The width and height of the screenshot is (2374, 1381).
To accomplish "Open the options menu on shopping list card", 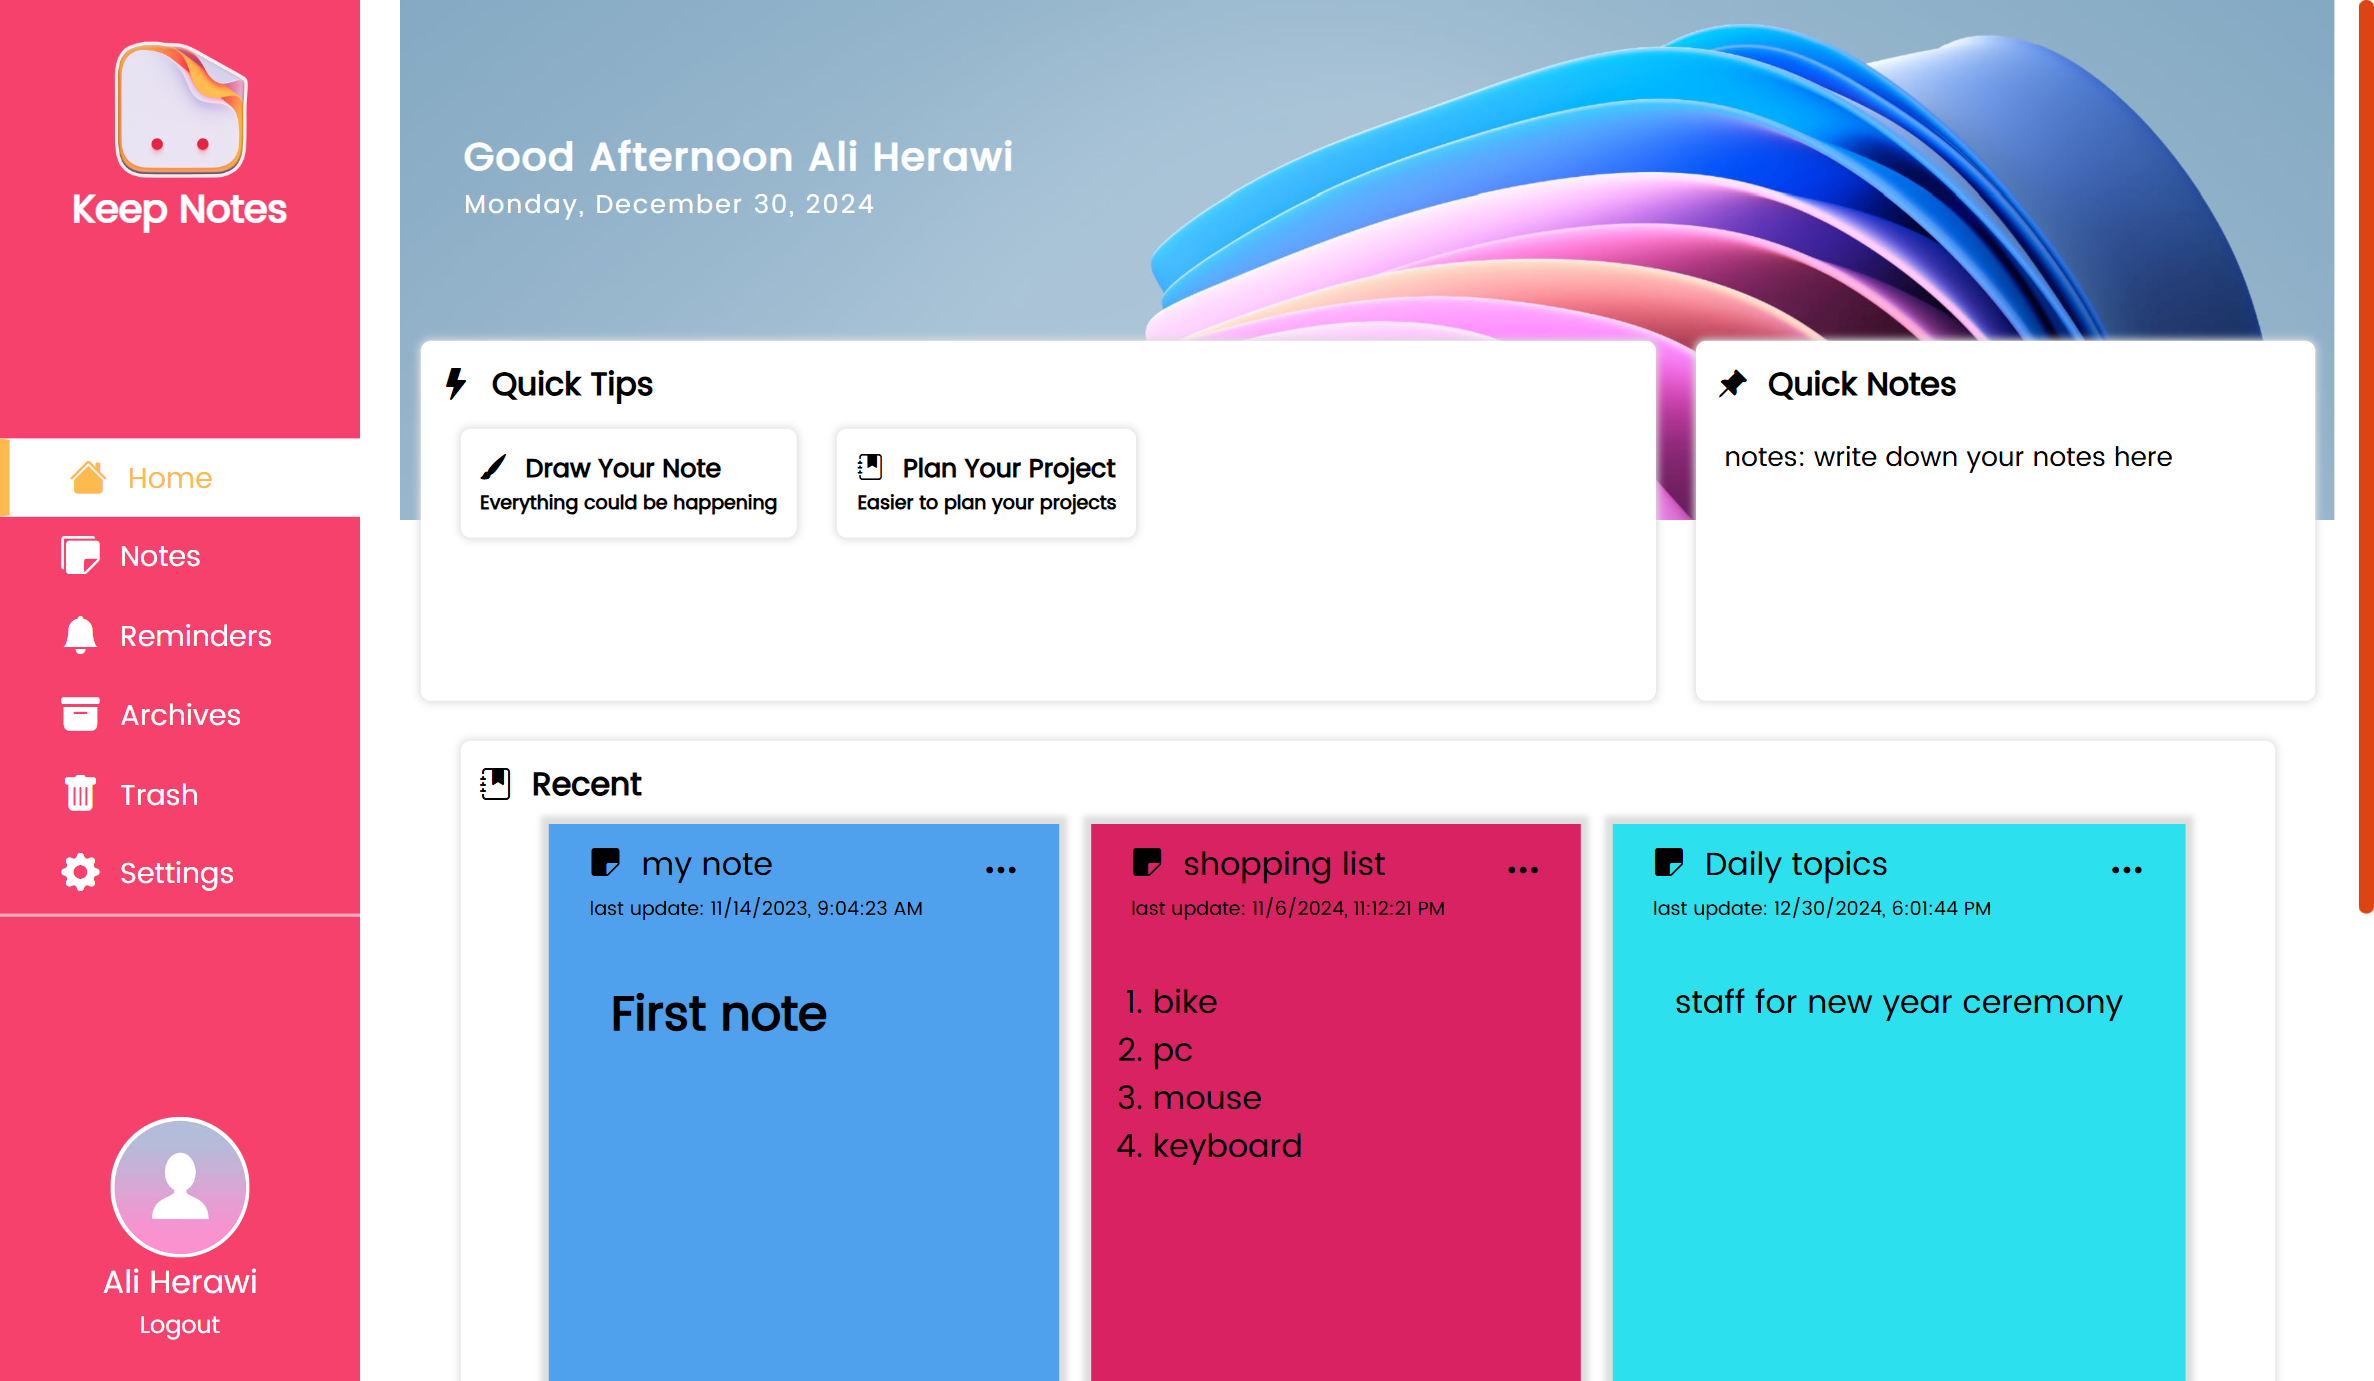I will [x=1523, y=869].
